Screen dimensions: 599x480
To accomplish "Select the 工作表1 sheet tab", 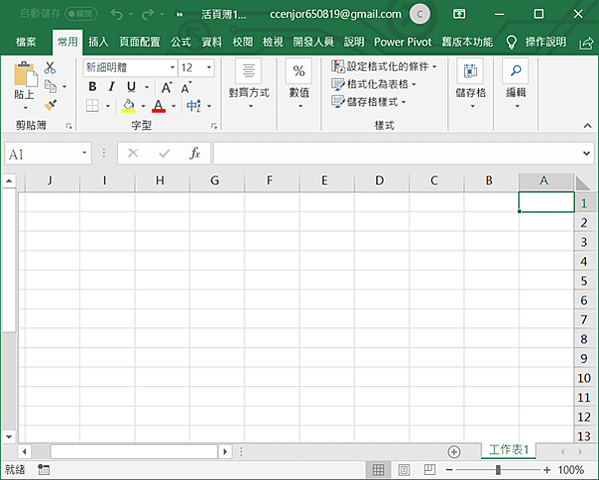I will point(508,450).
